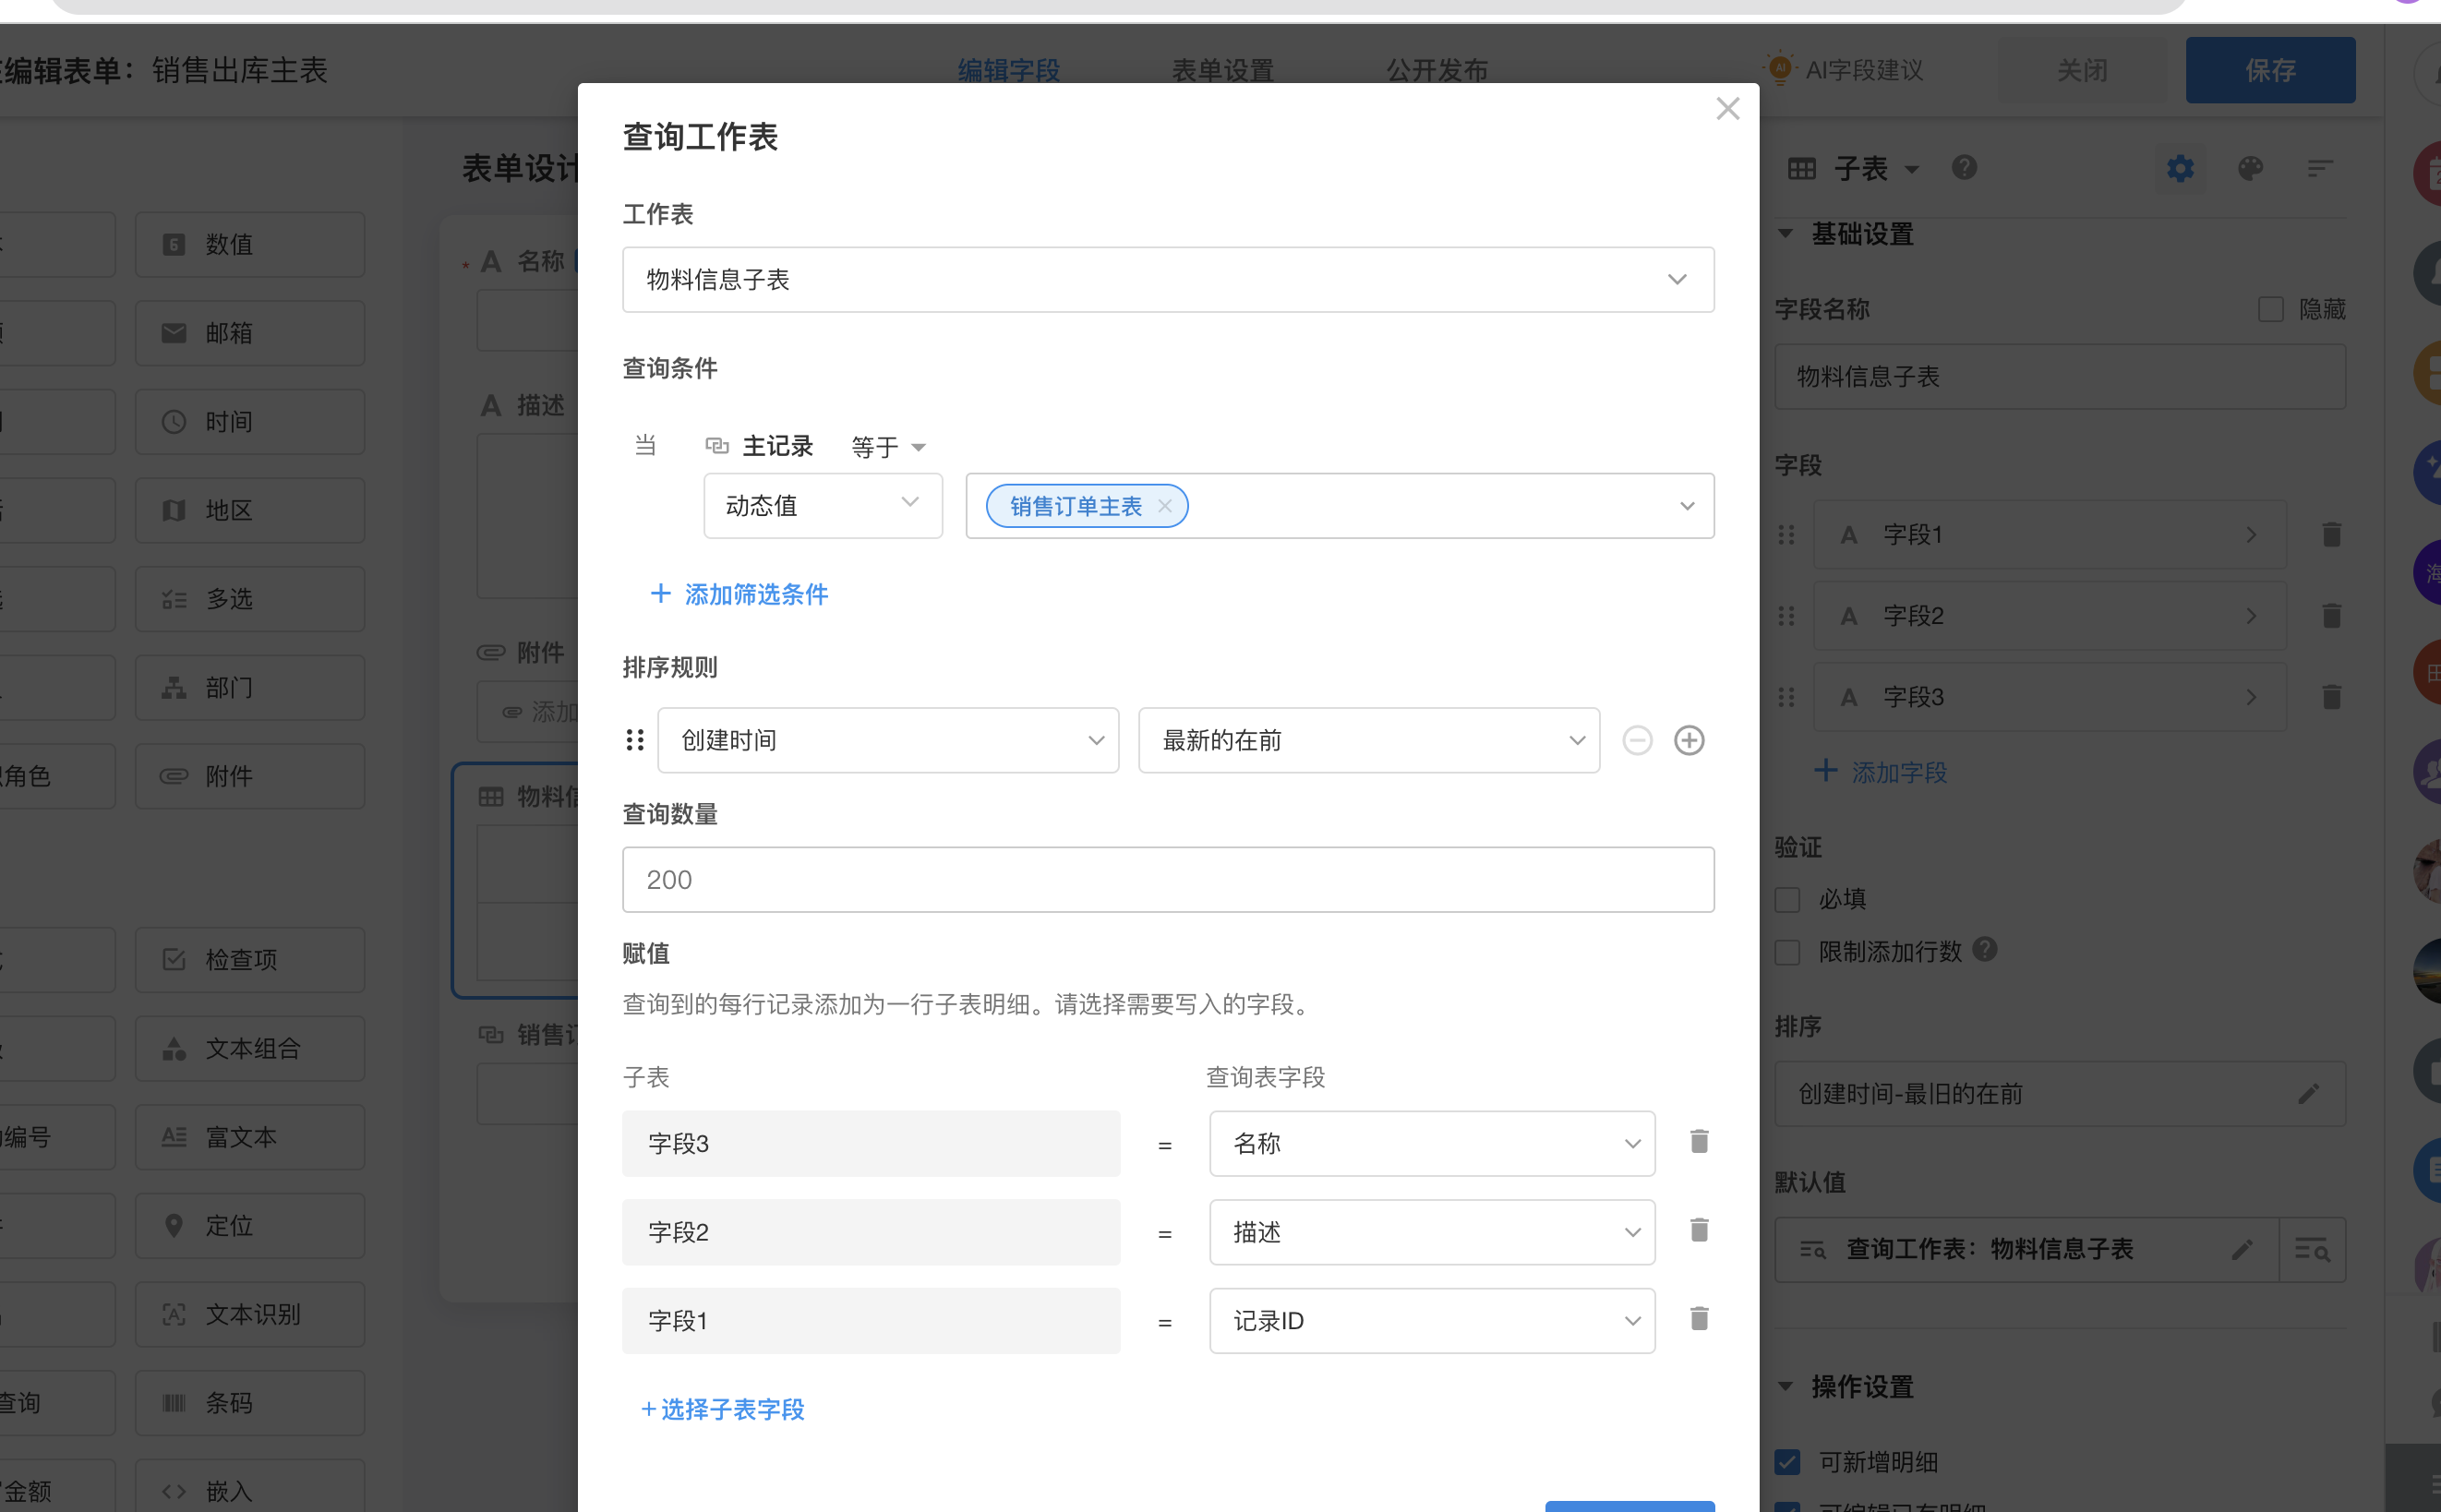Open the style palette icon in right panel
Viewport: 2441px width, 1512px height.
tap(2250, 168)
